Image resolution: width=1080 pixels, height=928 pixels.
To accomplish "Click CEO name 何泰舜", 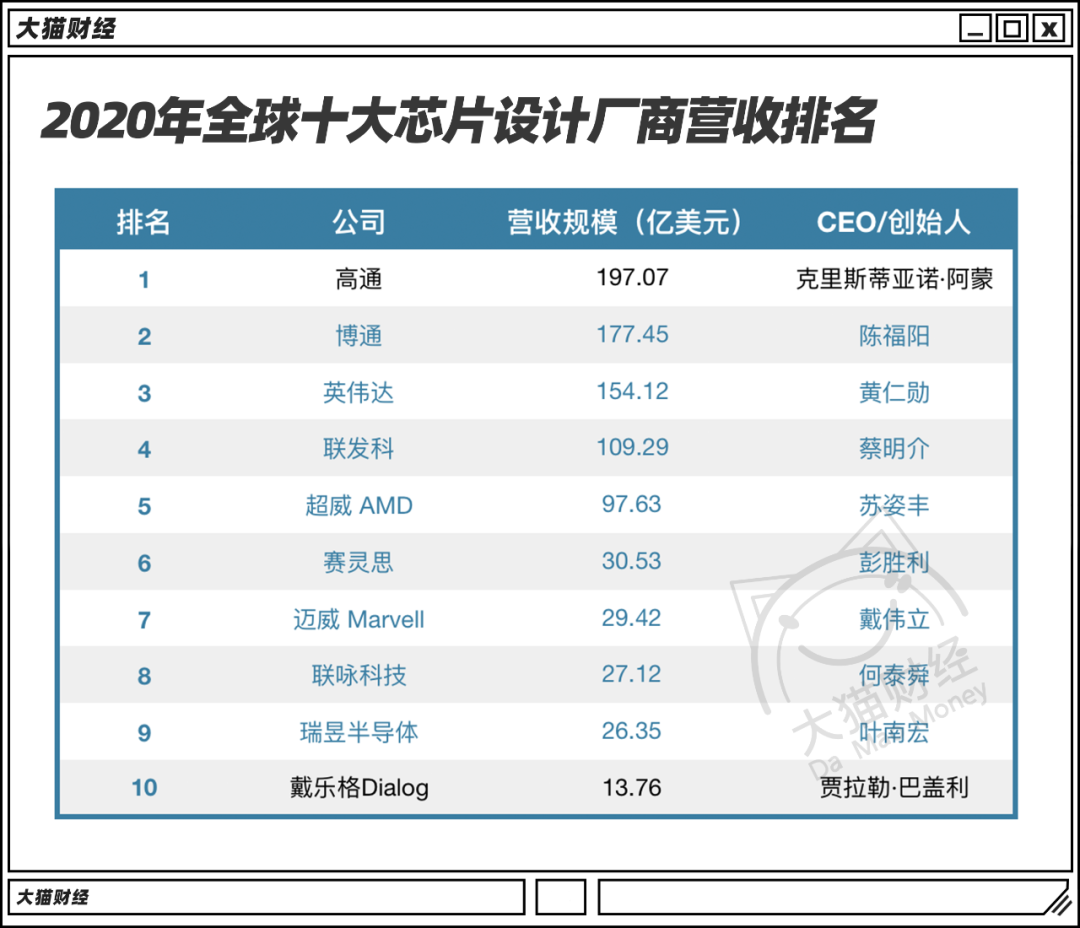I will [x=894, y=675].
